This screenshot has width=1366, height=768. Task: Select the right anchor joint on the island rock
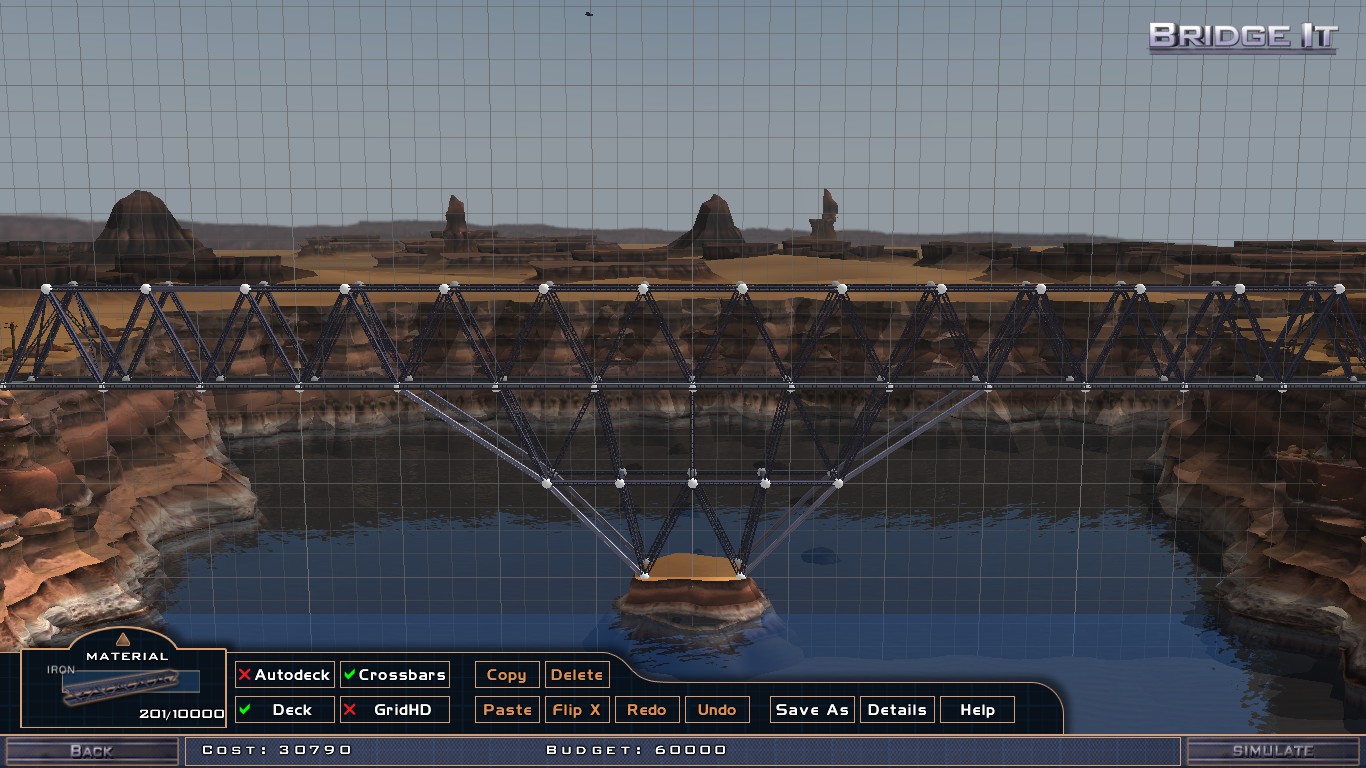740,574
